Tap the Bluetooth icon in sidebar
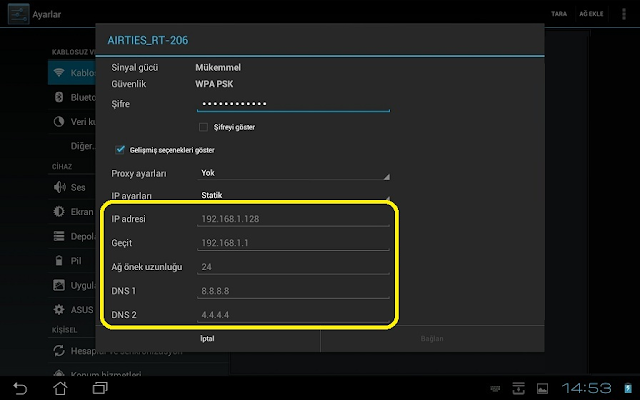The width and height of the screenshot is (640, 400). point(59,97)
